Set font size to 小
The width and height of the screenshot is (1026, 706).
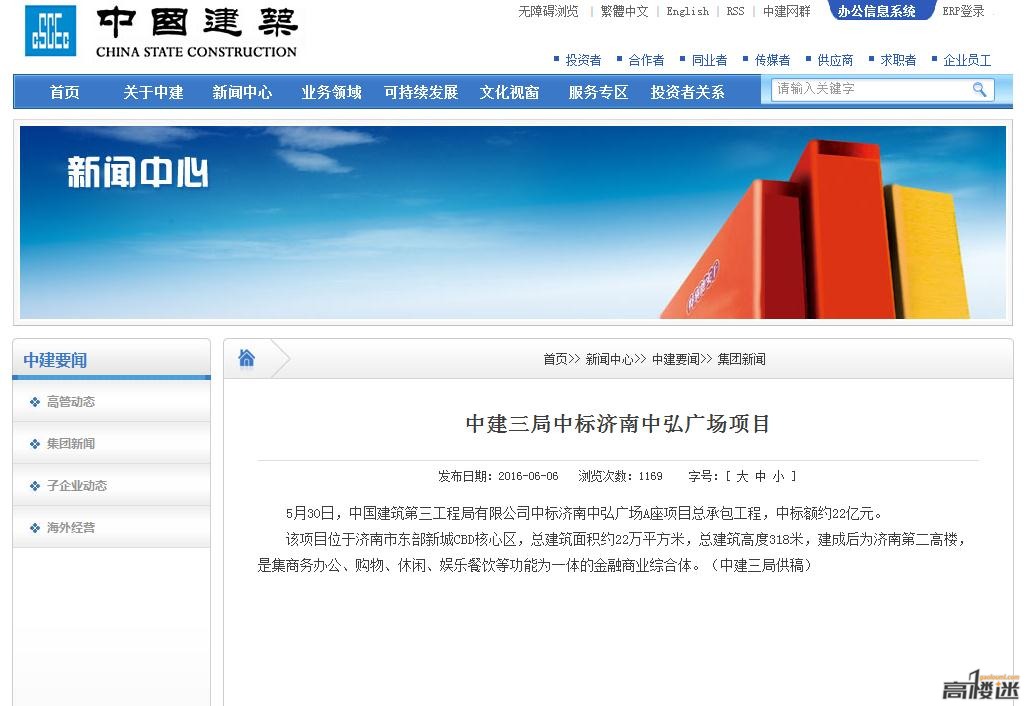point(778,476)
